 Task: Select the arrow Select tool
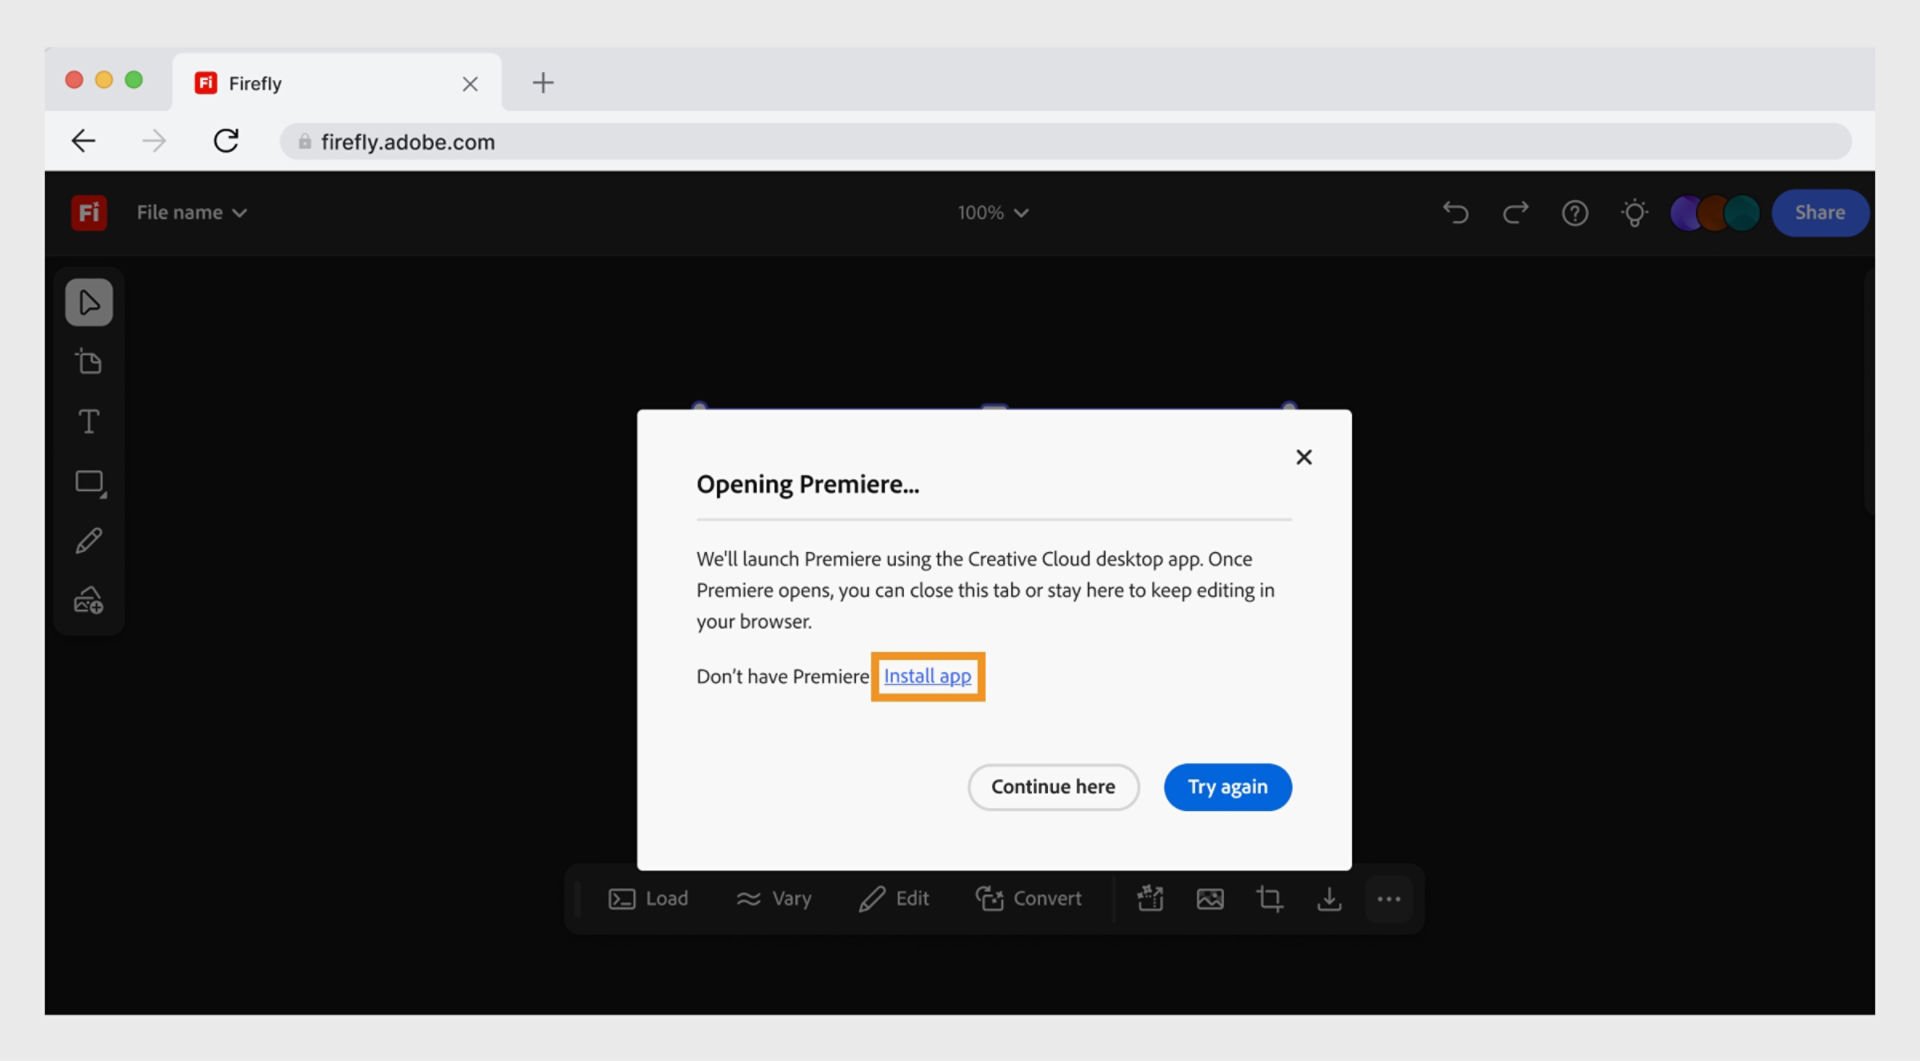point(89,302)
